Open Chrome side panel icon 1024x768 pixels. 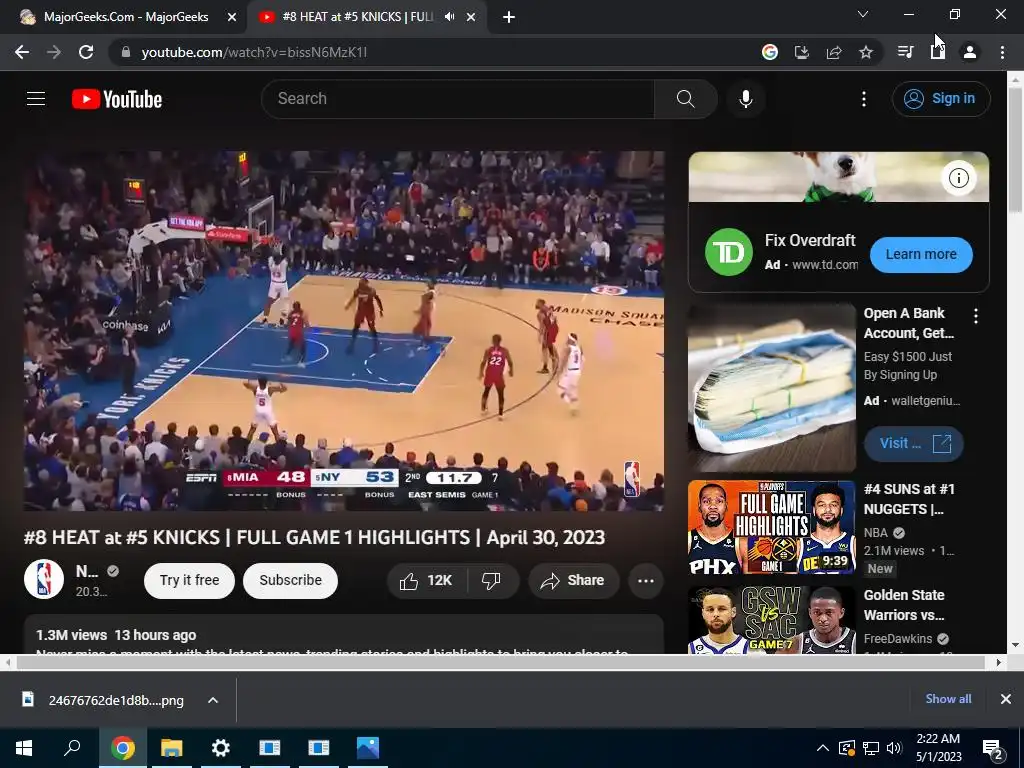pos(938,52)
